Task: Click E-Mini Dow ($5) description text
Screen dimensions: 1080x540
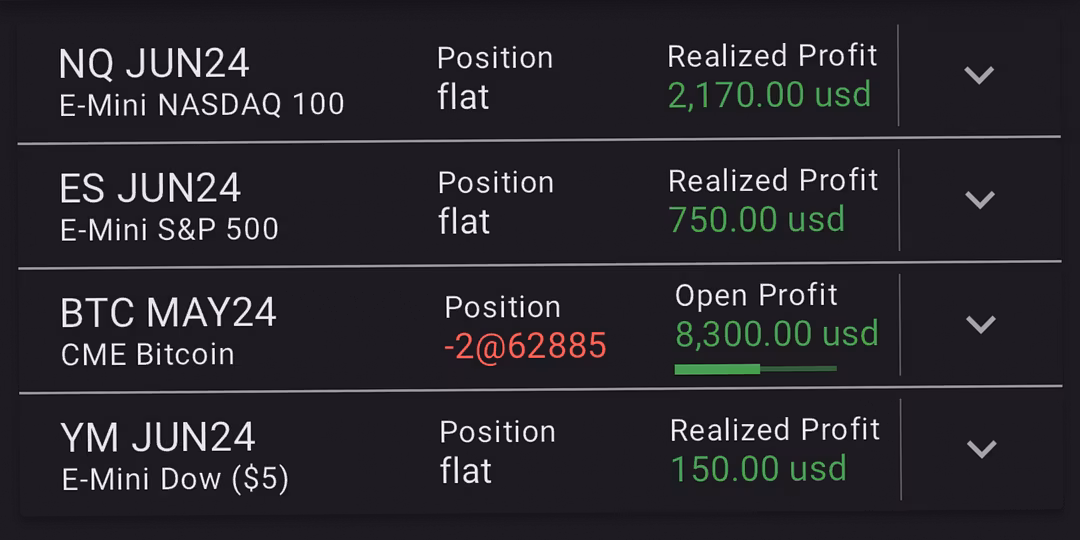Action: tap(175, 479)
